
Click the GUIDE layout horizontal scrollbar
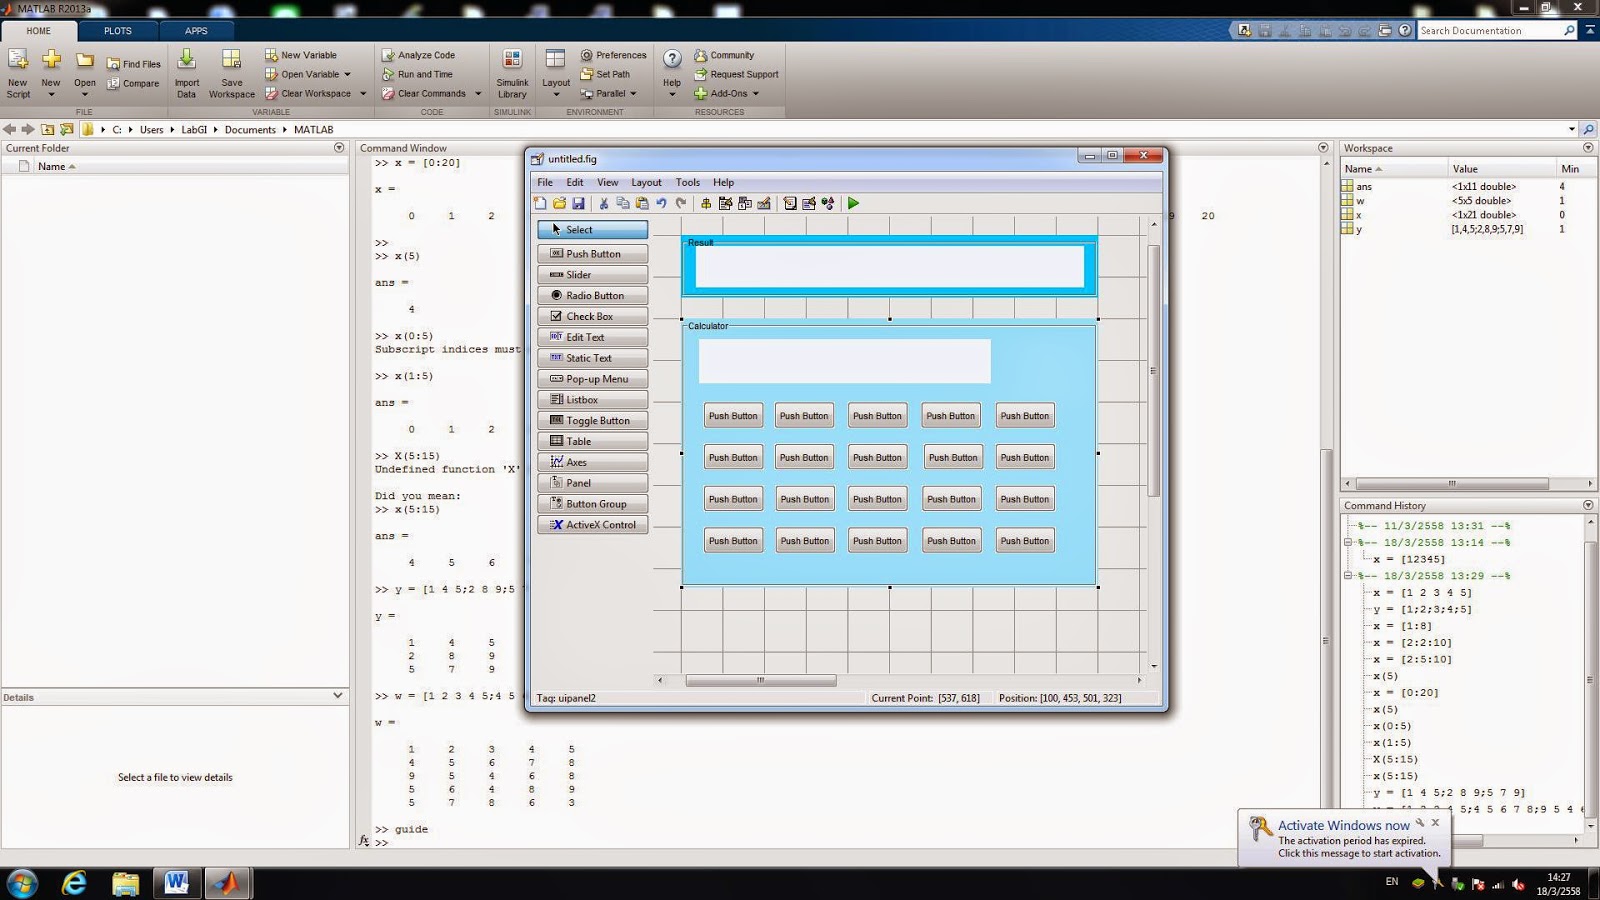pyautogui.click(x=761, y=680)
